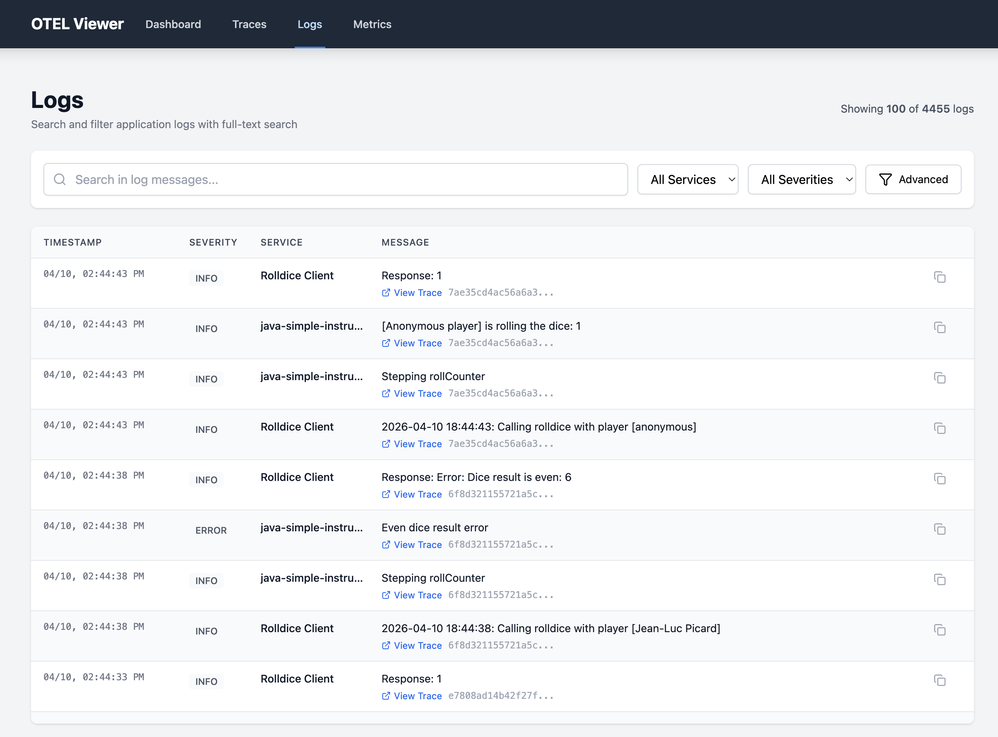Copy the 02:44:38 'Stepping rollCounter' log entry
The width and height of the screenshot is (998, 737).
click(x=939, y=579)
